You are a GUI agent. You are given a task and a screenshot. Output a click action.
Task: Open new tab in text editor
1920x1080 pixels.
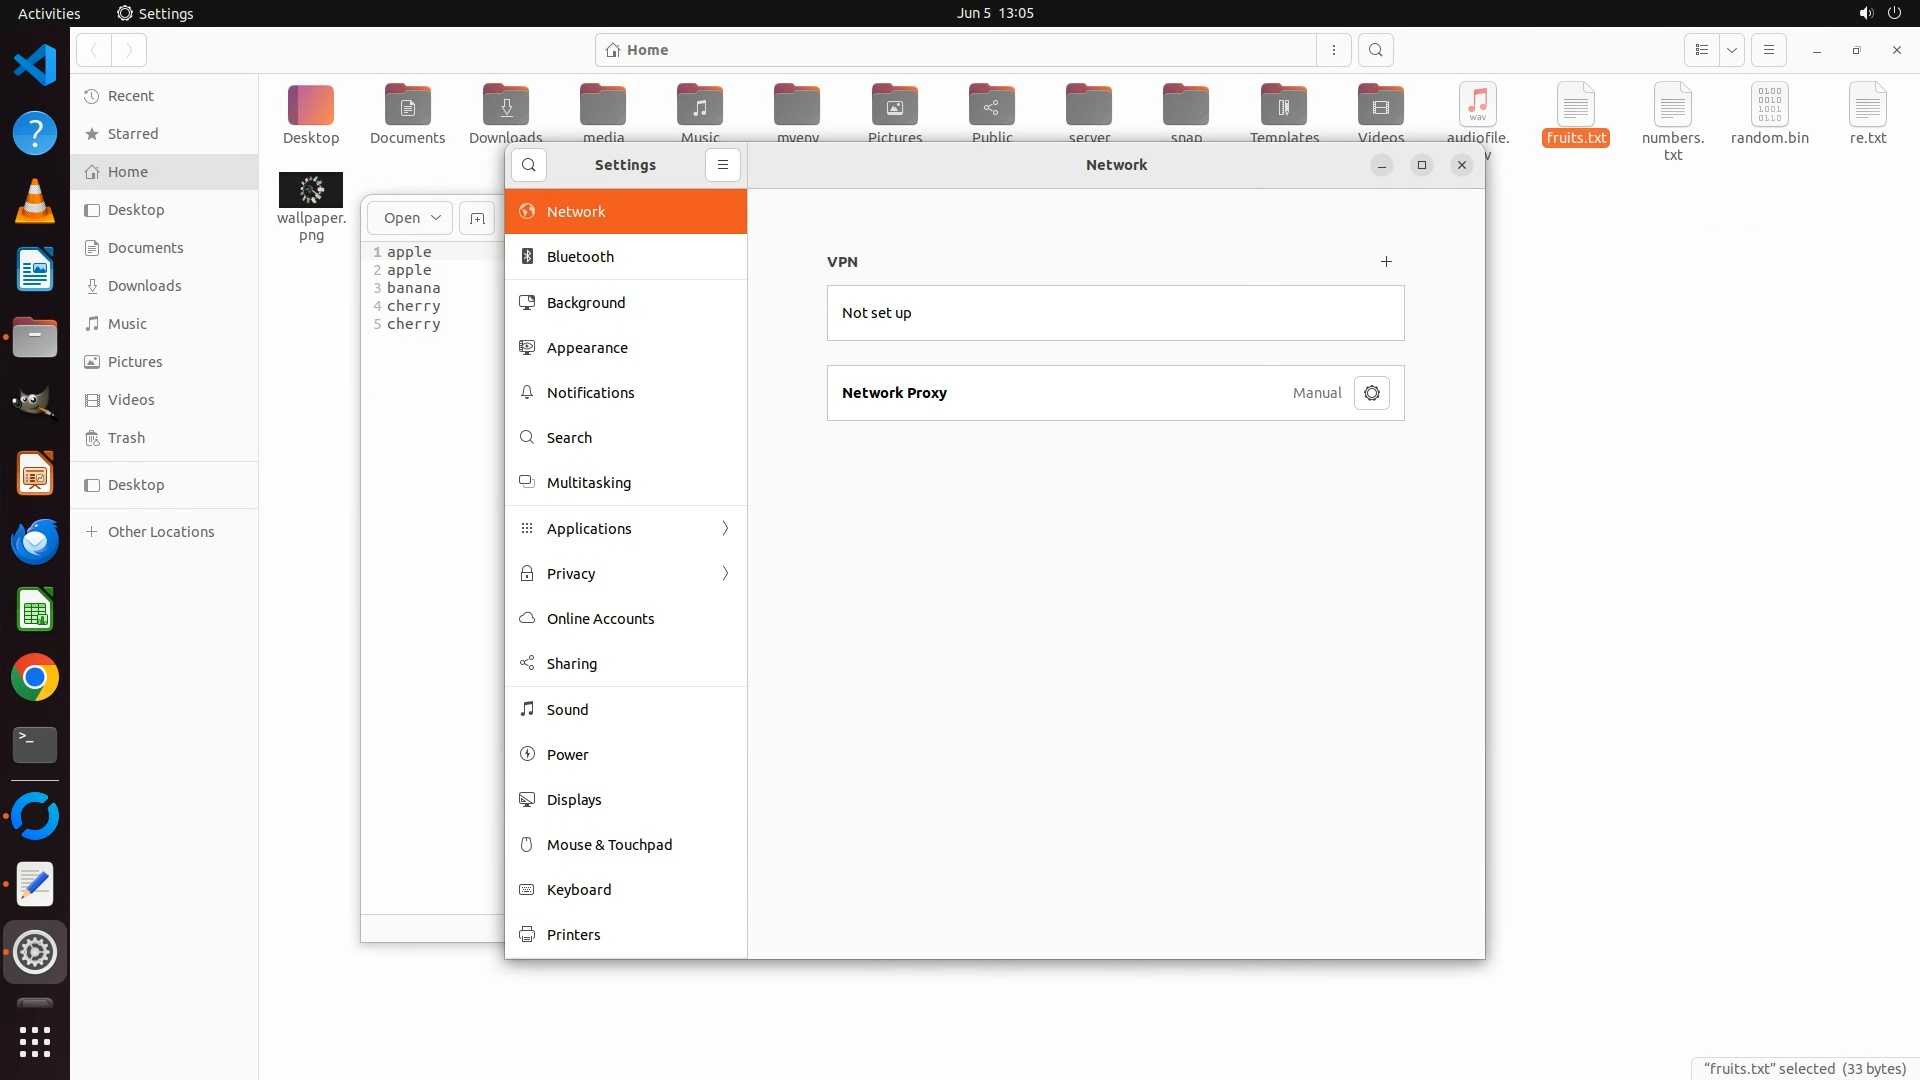[x=477, y=218]
